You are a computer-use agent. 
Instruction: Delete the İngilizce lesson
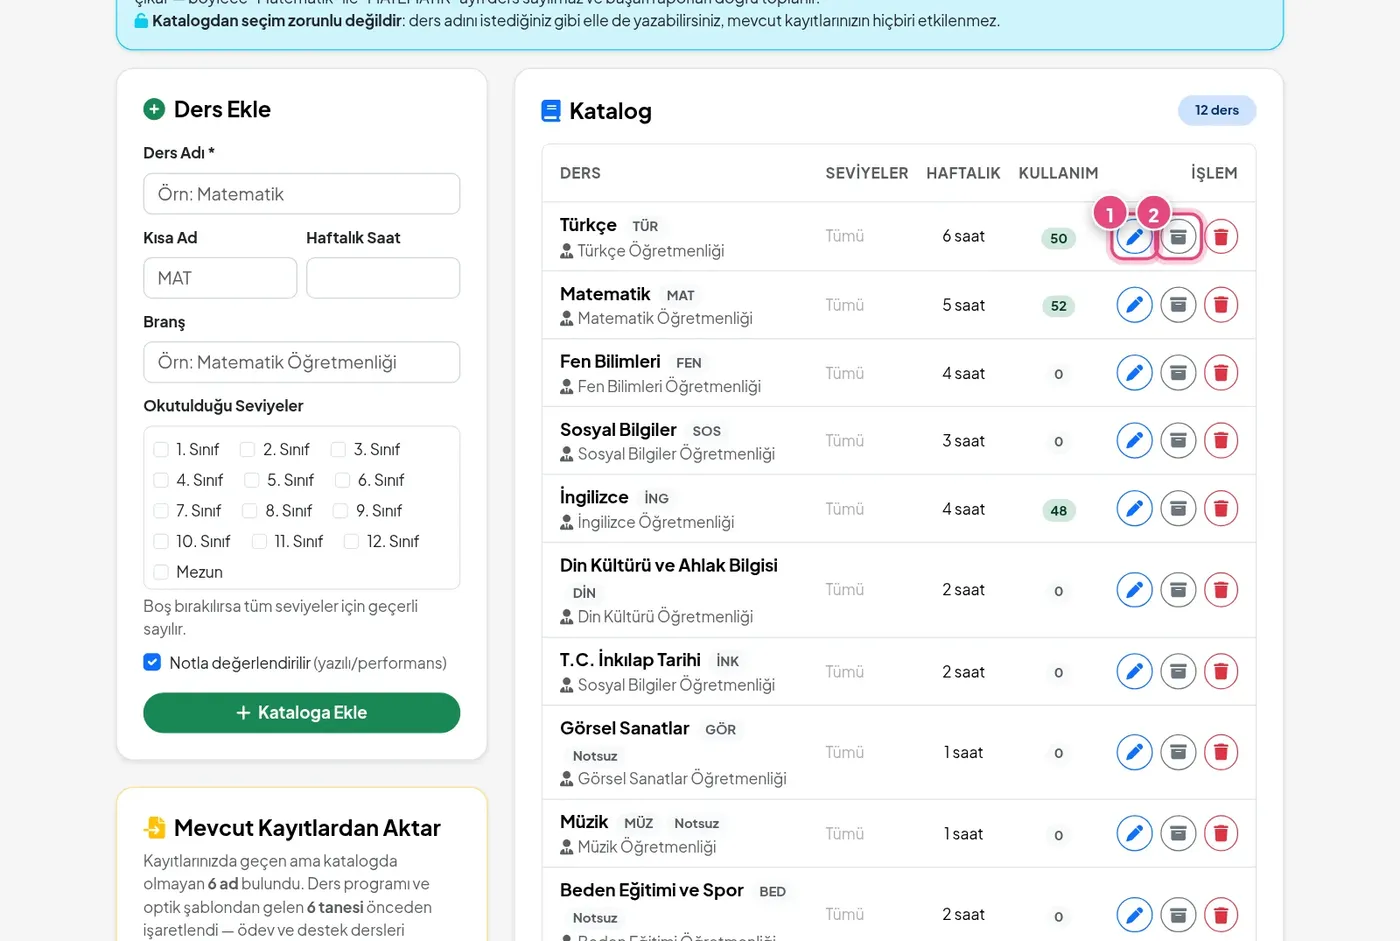click(1221, 509)
